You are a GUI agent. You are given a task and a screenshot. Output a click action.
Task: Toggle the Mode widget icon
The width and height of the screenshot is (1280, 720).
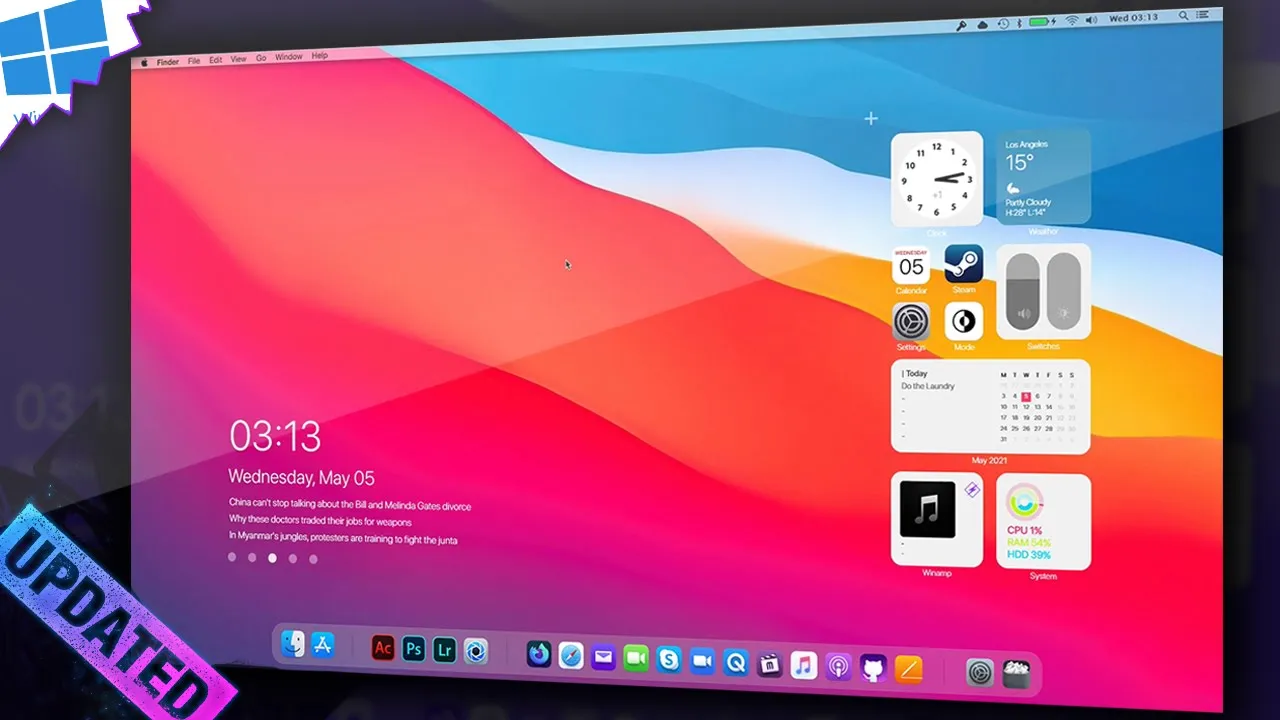tap(964, 321)
